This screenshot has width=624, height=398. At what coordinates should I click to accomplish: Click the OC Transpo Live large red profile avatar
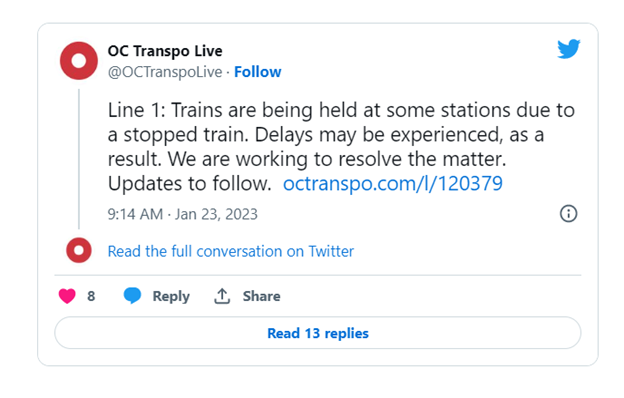click(79, 61)
